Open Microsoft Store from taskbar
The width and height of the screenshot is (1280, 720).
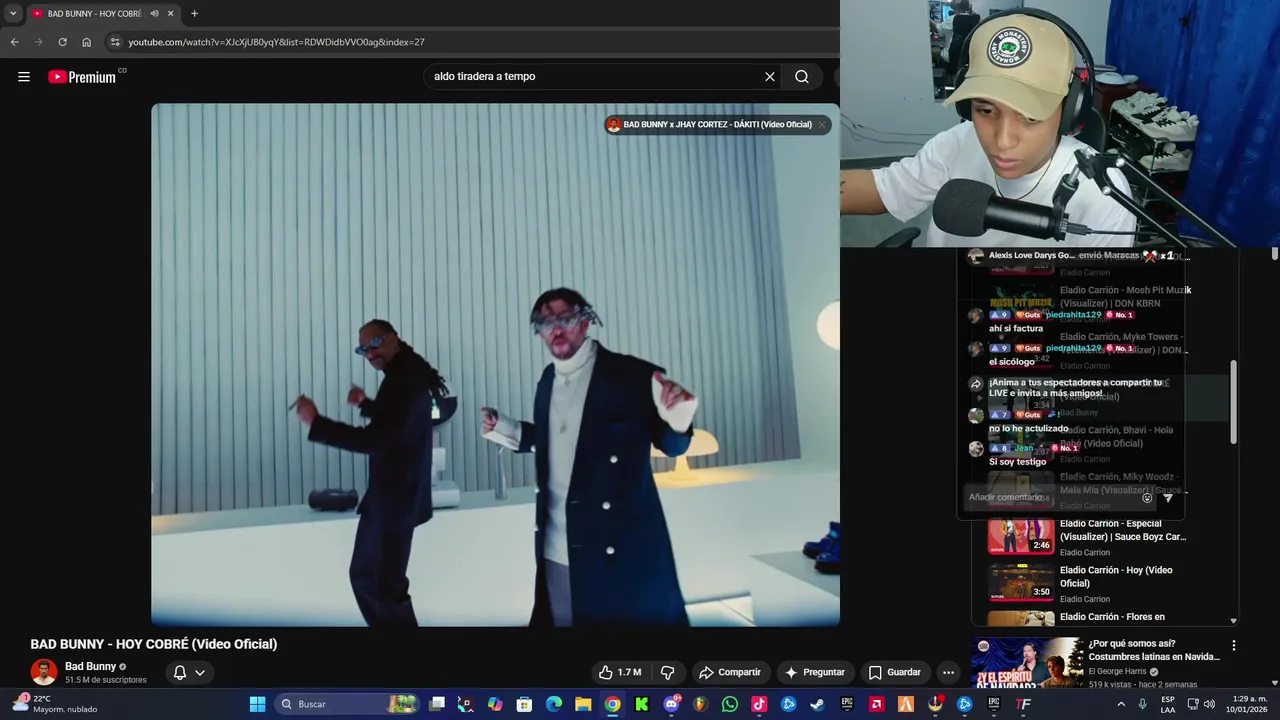(x=524, y=704)
